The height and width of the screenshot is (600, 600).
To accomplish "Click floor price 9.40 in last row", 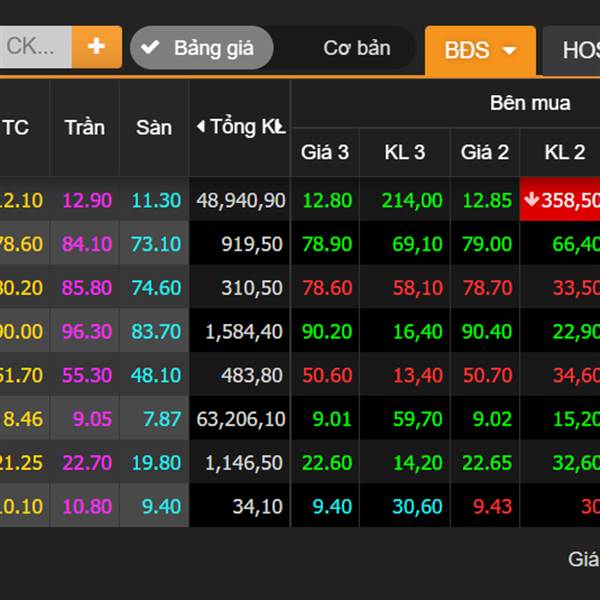I will point(161,506).
